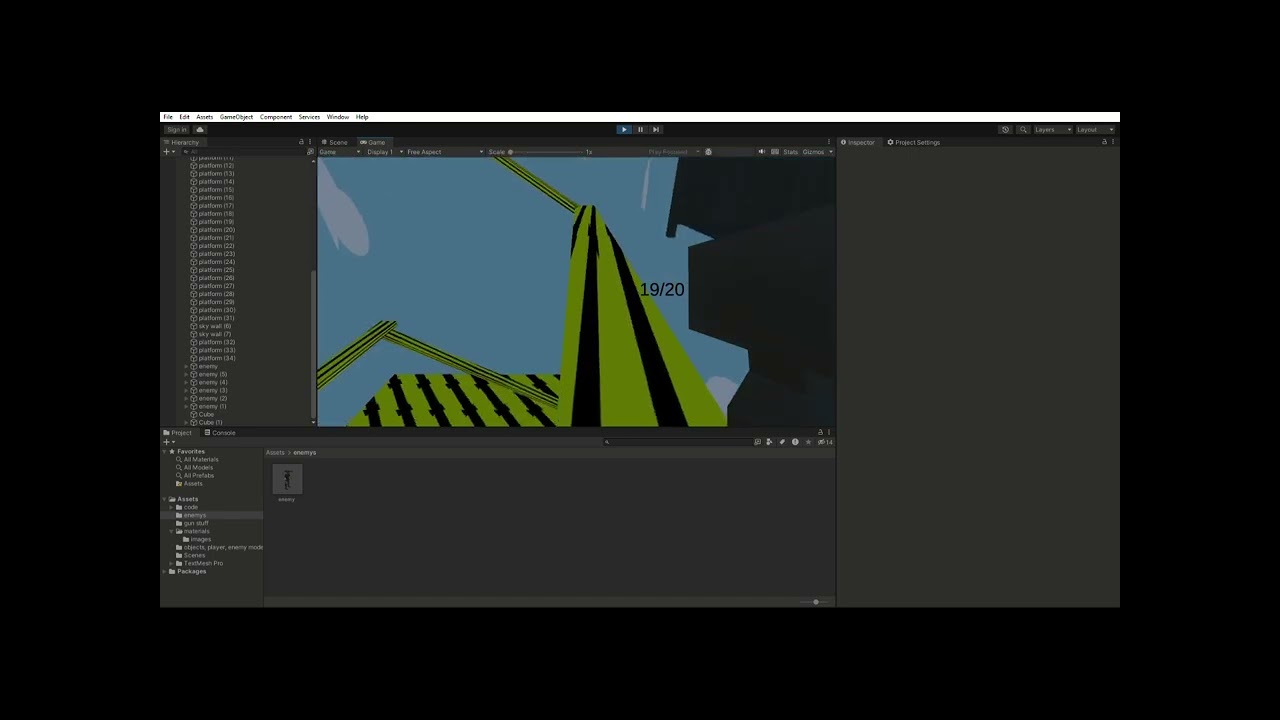Click the Play button in toolbar
The height and width of the screenshot is (720, 1280).
624,129
